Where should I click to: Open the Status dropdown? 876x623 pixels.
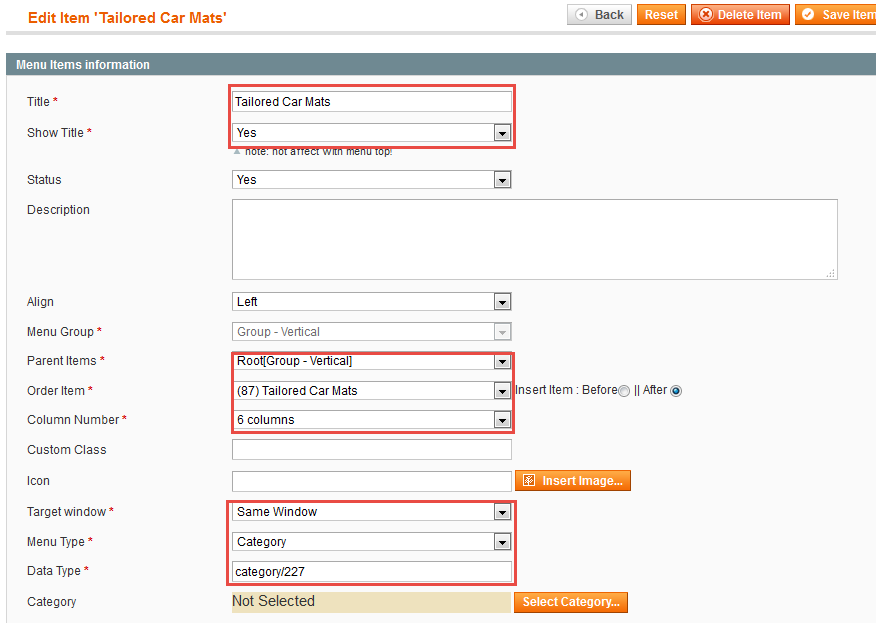point(372,179)
